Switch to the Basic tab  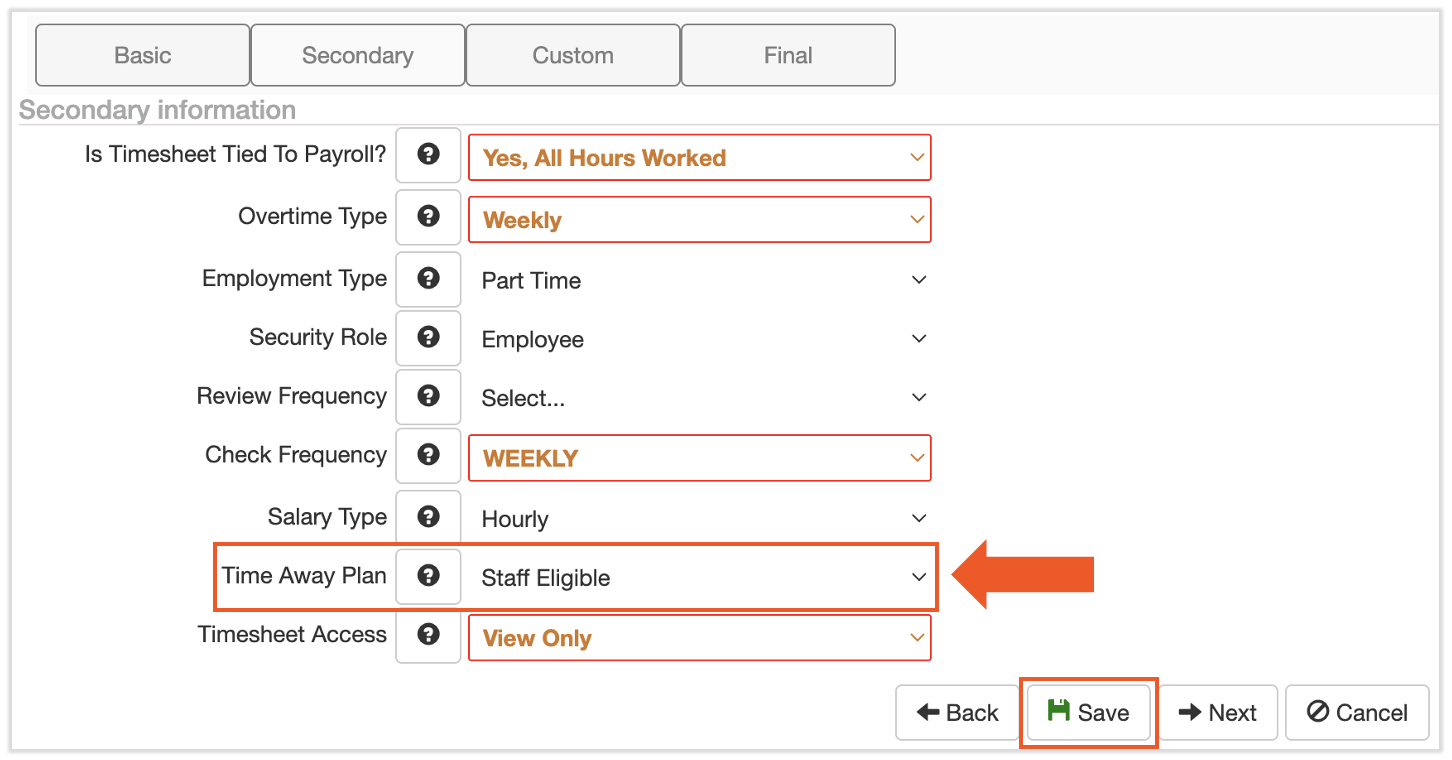pos(142,56)
